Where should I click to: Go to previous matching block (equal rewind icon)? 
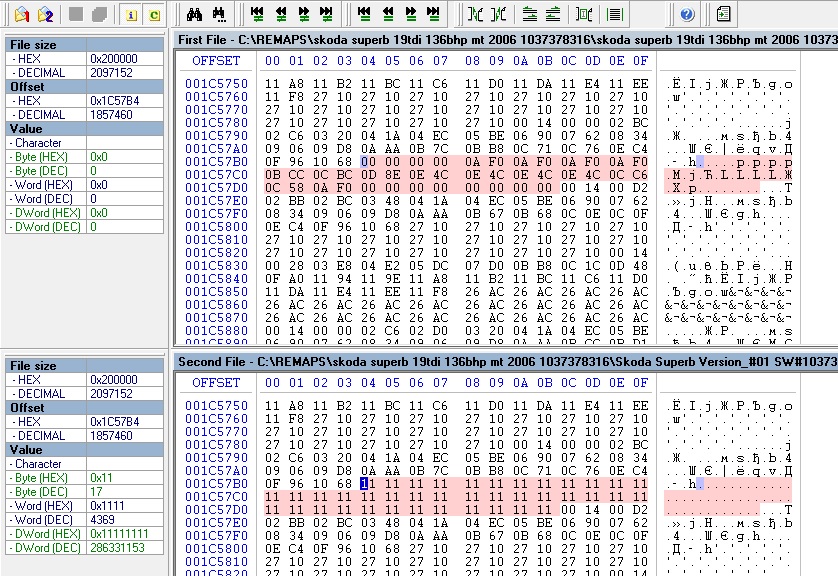click(388, 14)
